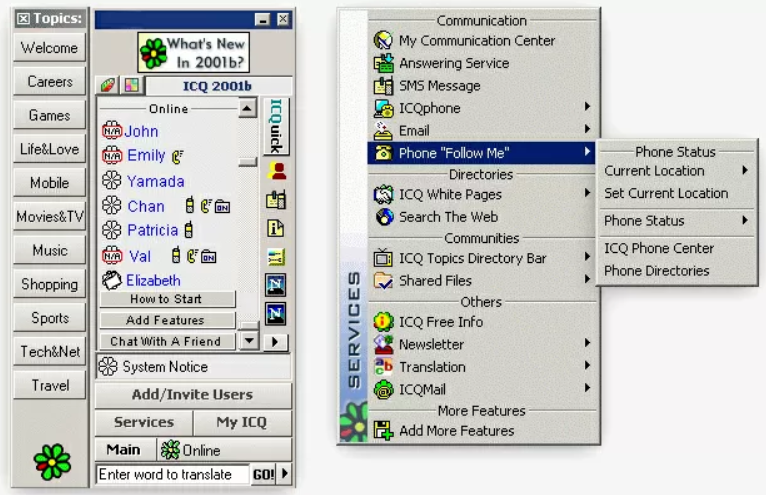Image resolution: width=766 pixels, height=495 pixels.
Task: Click the ICQ flower logo under Topics
Action: 52,462
